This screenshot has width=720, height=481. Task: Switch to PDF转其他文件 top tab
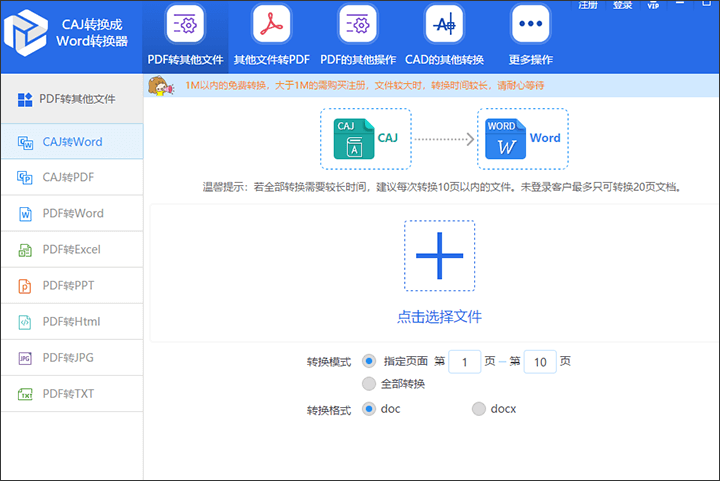185,37
